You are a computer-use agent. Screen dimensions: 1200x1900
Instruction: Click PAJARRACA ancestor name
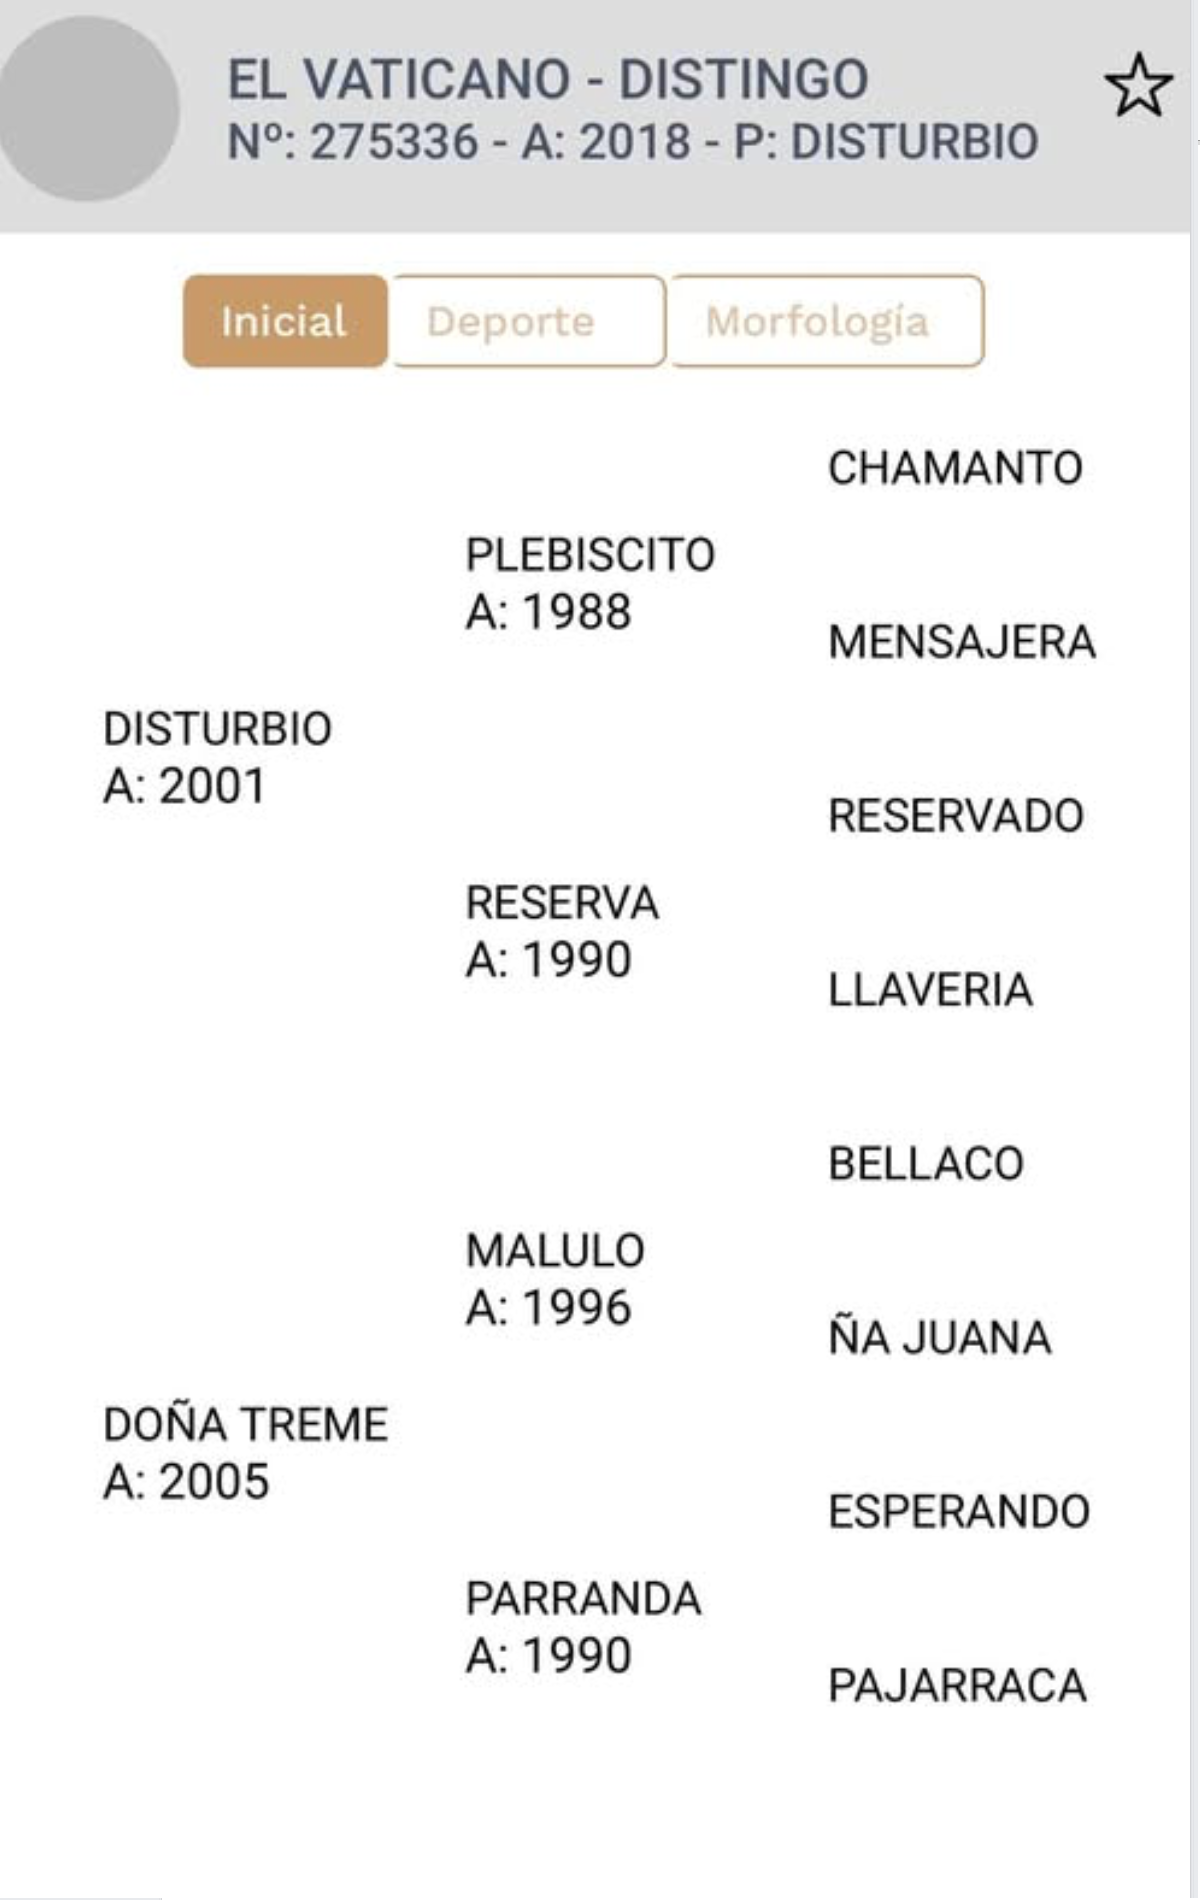(957, 1687)
